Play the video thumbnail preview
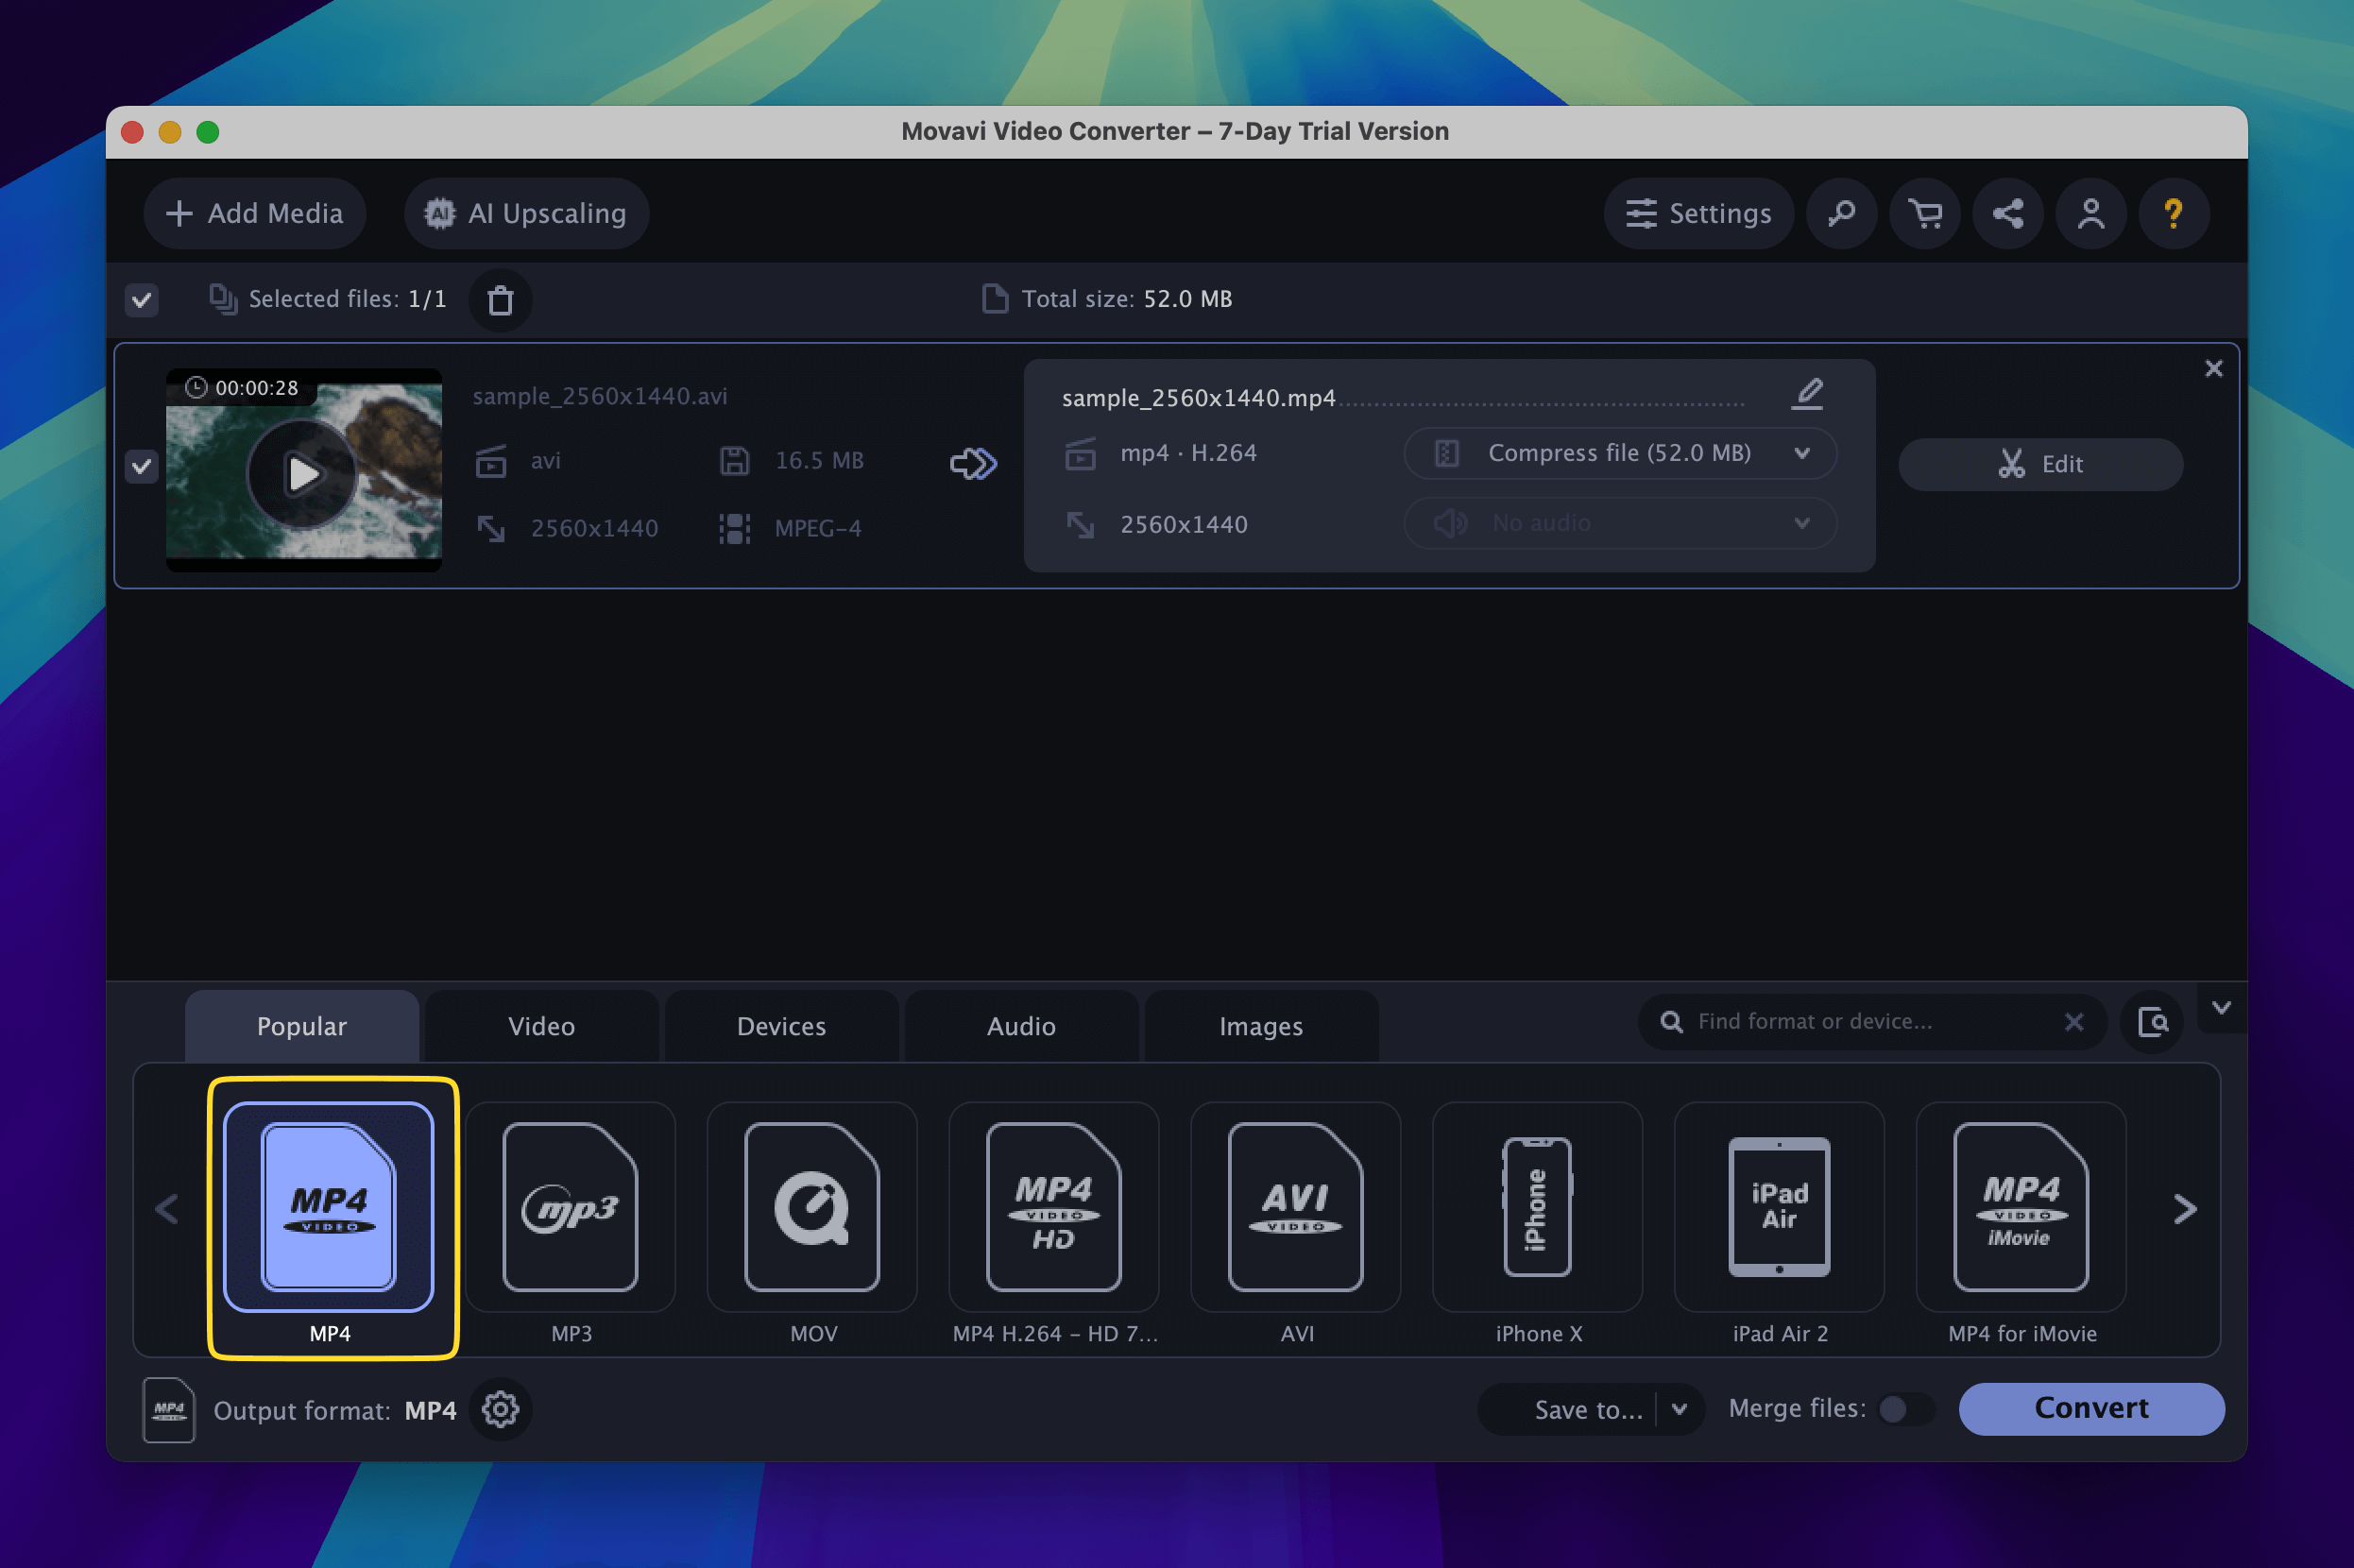The width and height of the screenshot is (2354, 1568). [302, 474]
